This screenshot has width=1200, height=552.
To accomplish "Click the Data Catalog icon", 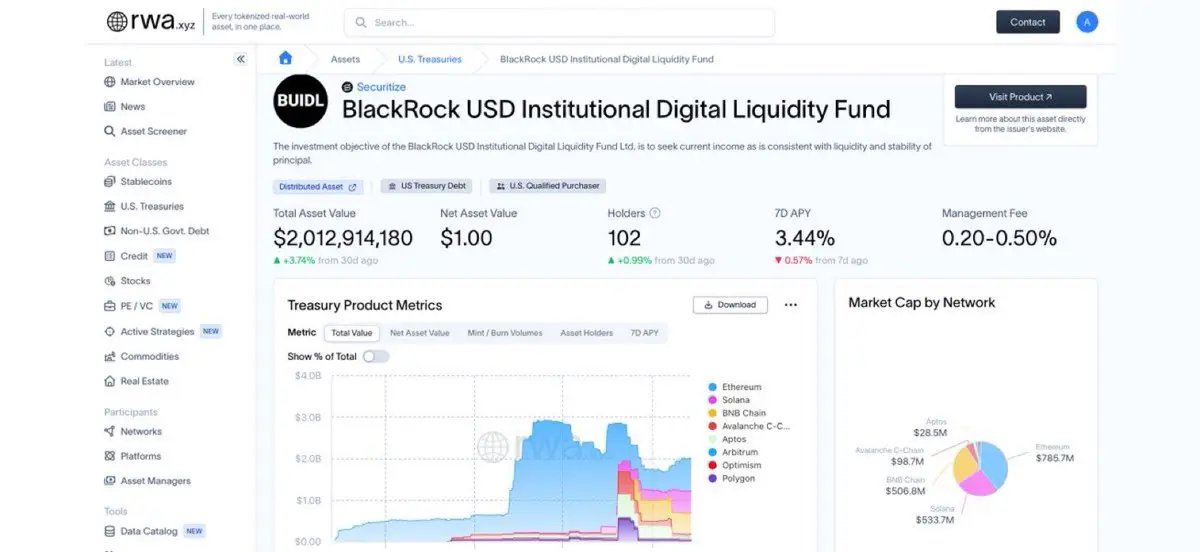I will (110, 531).
